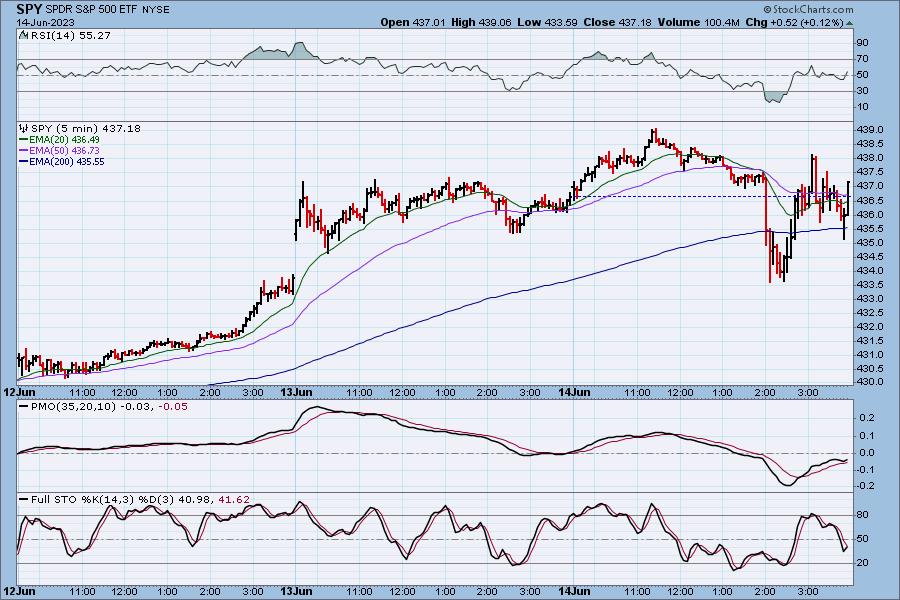This screenshot has height=600, width=900.
Task: Click the EMA(20) 436.49 legend text
Action: point(64,140)
